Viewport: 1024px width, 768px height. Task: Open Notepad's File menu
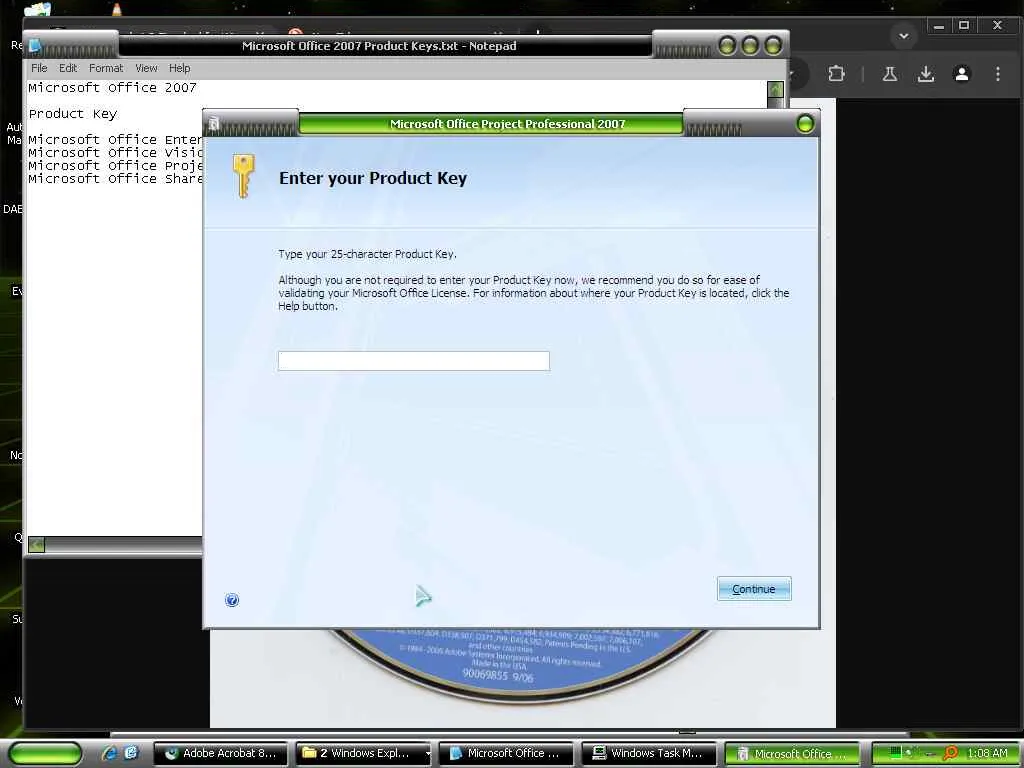pyautogui.click(x=39, y=68)
